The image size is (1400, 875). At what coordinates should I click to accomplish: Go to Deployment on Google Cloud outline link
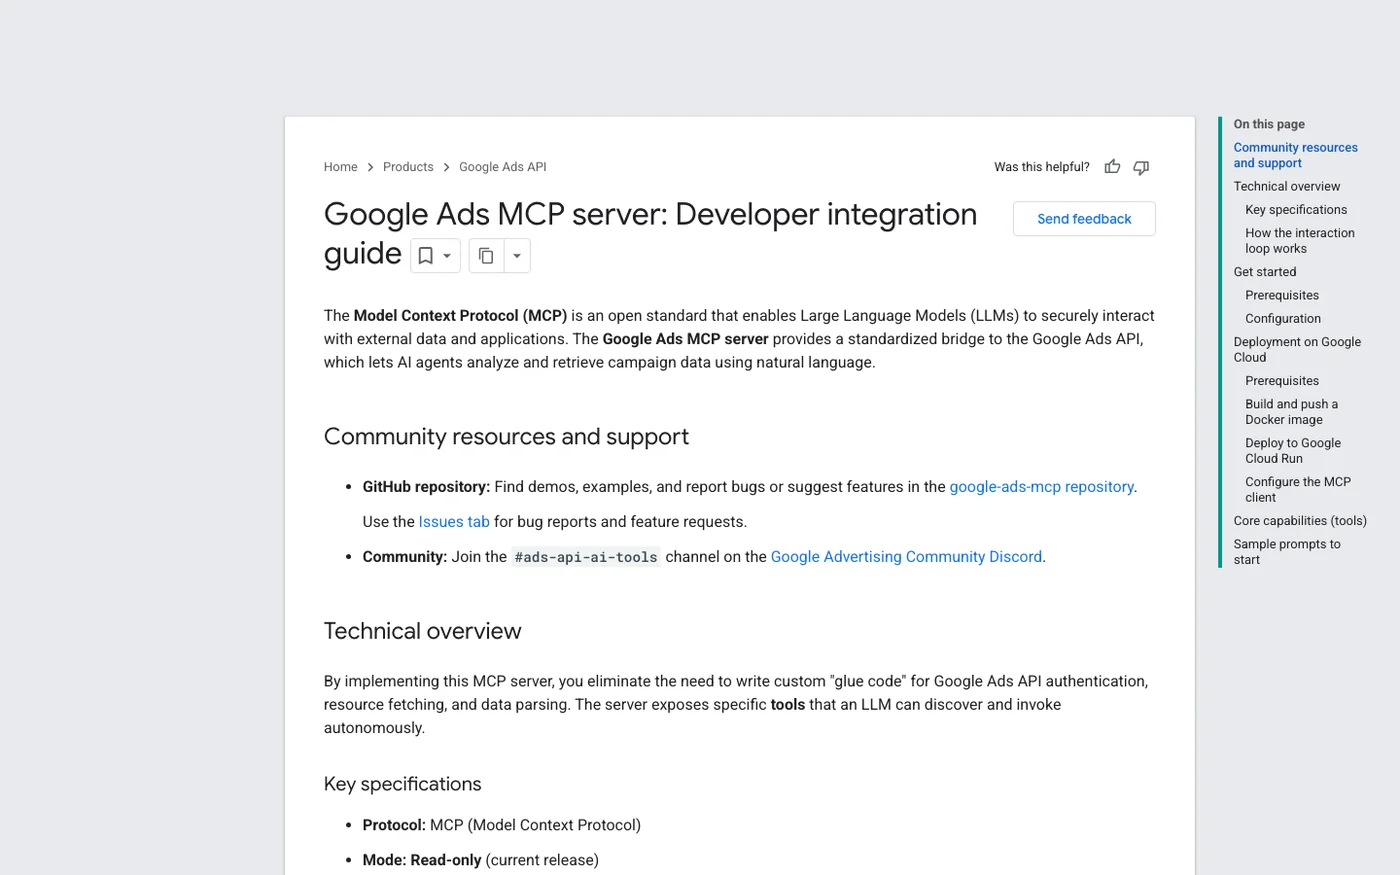tap(1297, 350)
